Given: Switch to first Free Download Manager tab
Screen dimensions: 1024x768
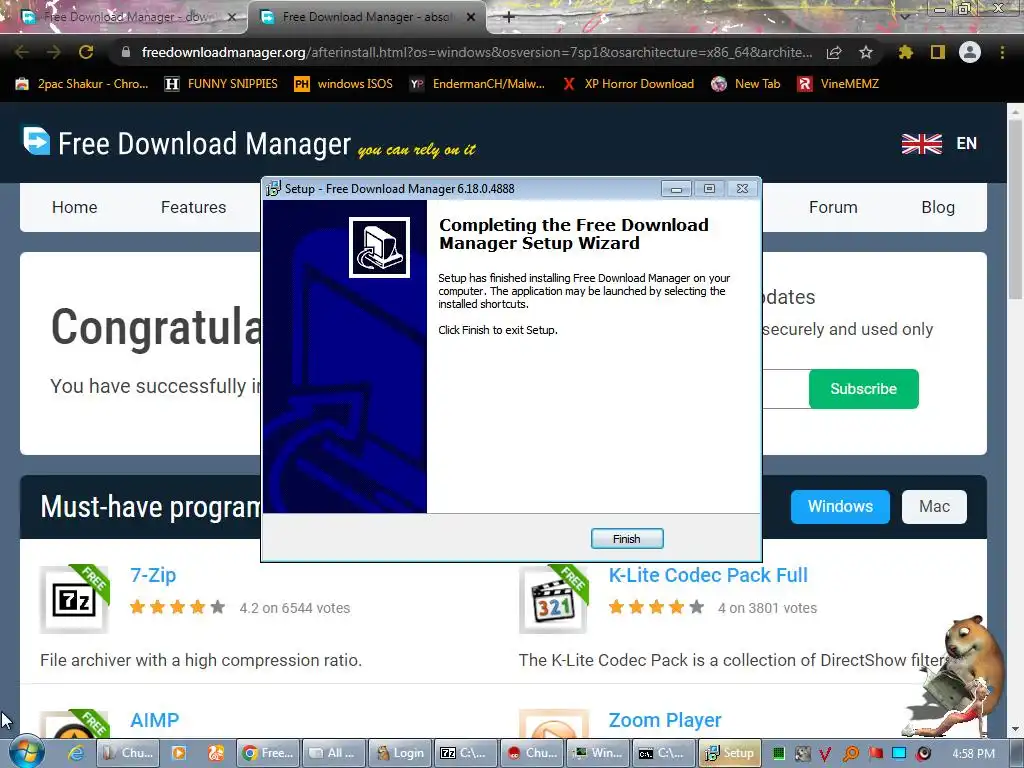Looking at the screenshot, I should (x=124, y=17).
